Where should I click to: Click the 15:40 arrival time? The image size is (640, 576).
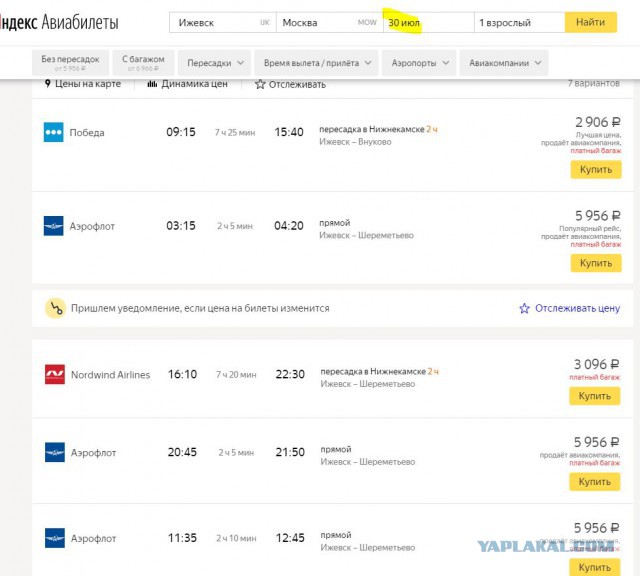click(289, 132)
